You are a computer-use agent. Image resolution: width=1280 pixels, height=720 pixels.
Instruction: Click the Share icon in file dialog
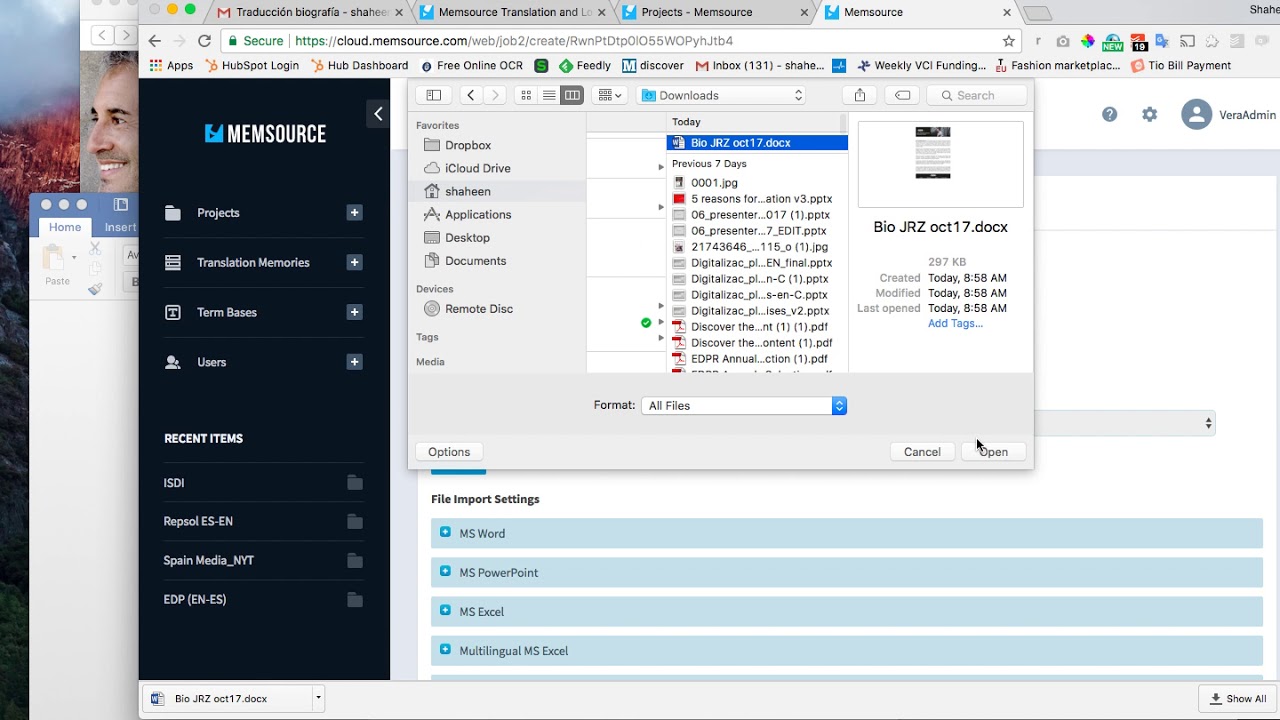click(860, 95)
